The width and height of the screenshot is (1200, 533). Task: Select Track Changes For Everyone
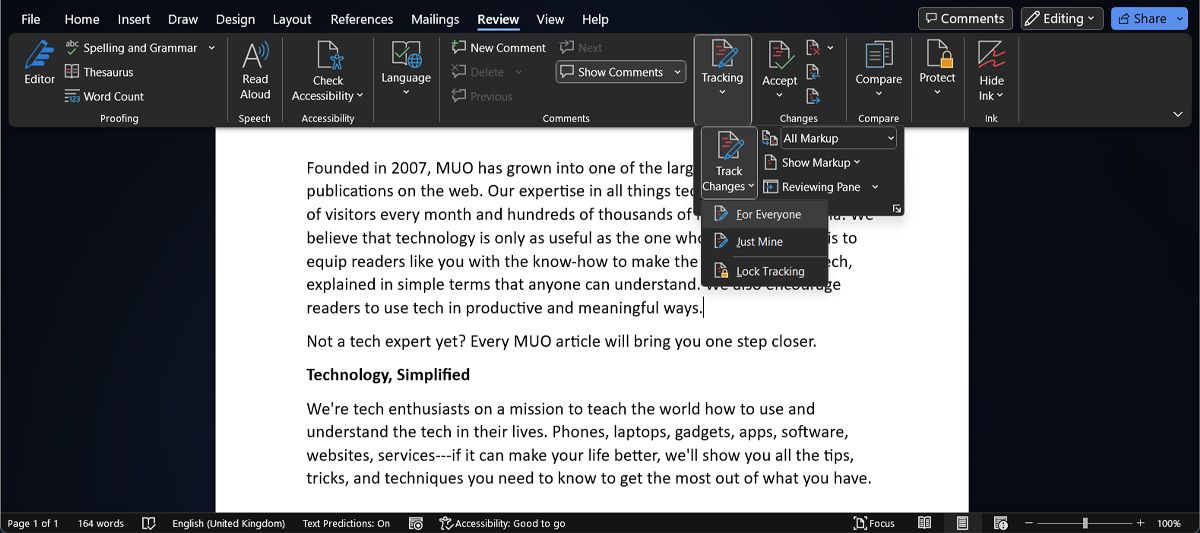(x=765, y=214)
